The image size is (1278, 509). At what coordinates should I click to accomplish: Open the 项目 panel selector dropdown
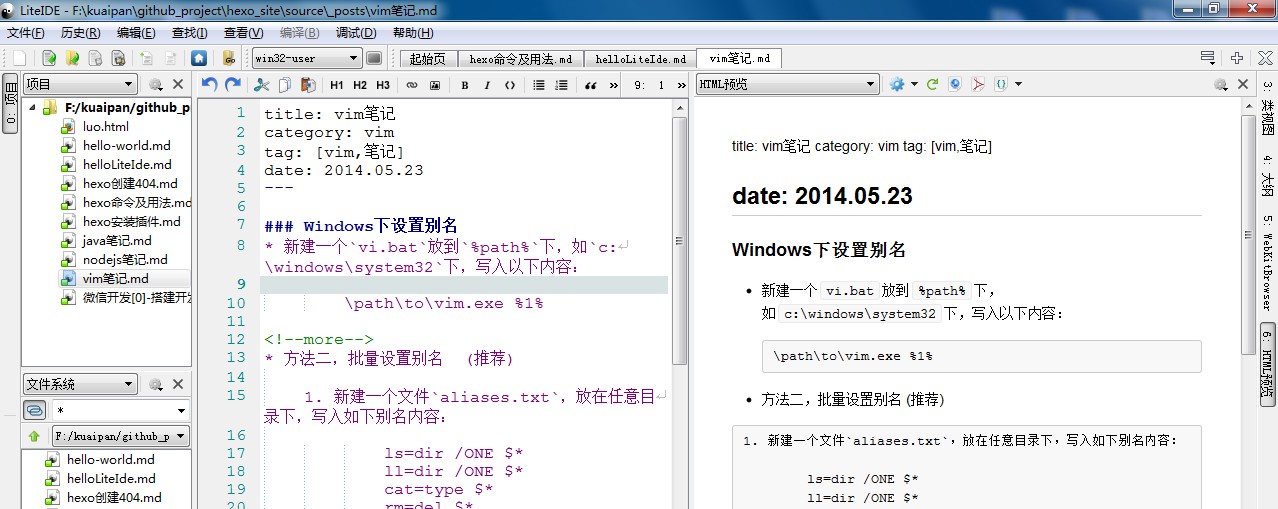click(x=80, y=85)
